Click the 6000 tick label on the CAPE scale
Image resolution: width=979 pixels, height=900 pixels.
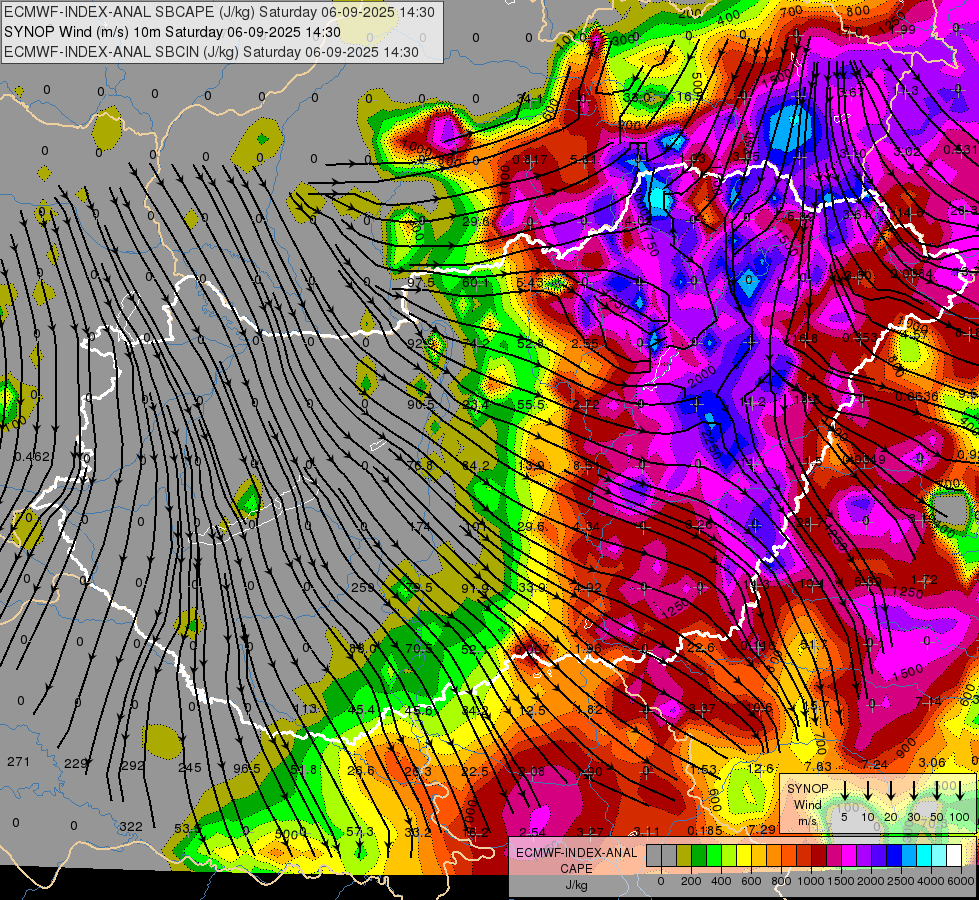click(x=960, y=881)
